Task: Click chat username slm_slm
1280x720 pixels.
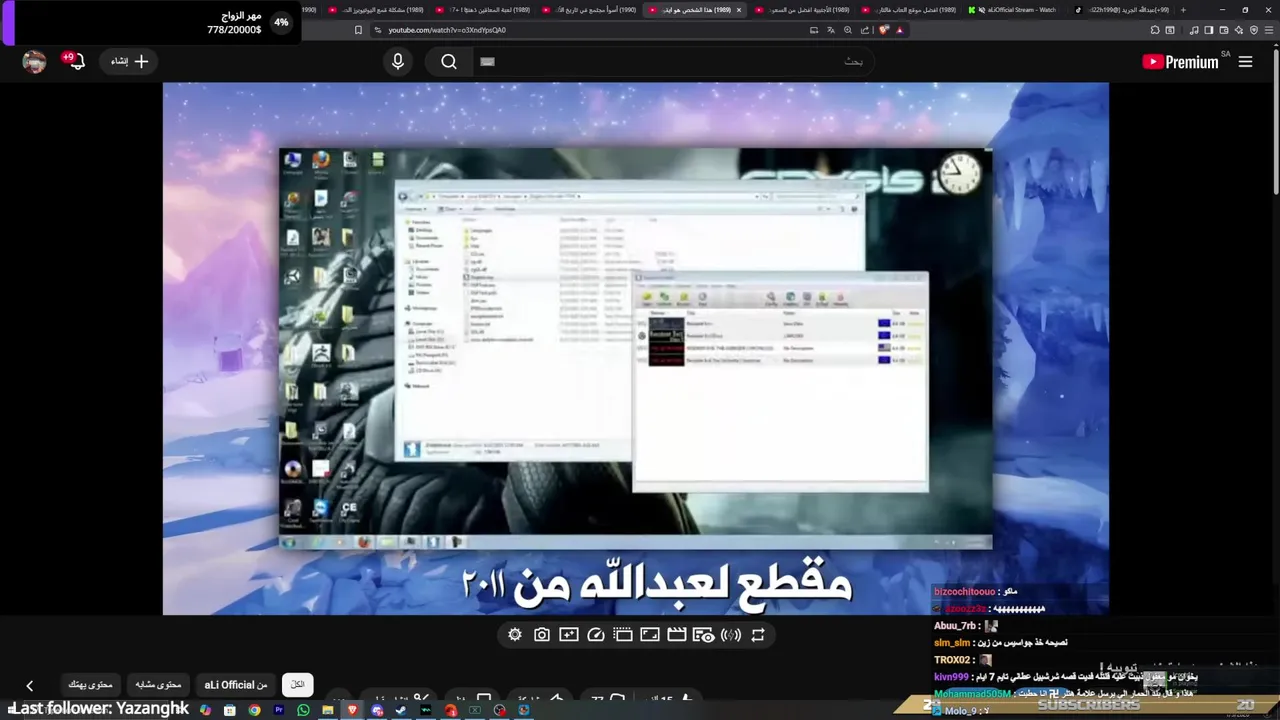Action: 952,643
